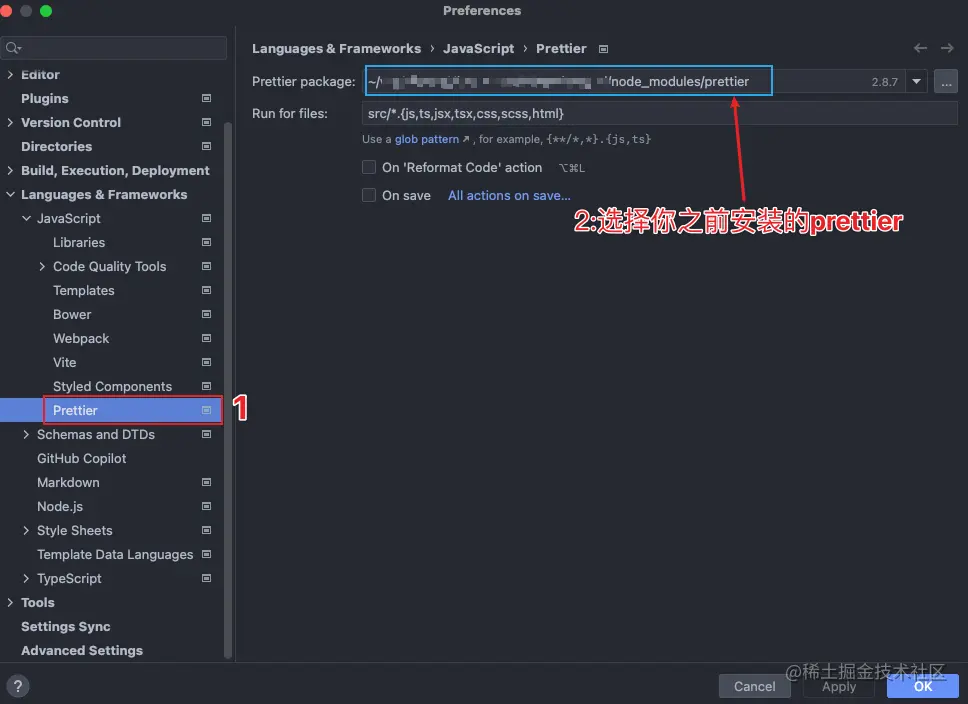Expand the Code Quality Tools node

pyautogui.click(x=42, y=266)
